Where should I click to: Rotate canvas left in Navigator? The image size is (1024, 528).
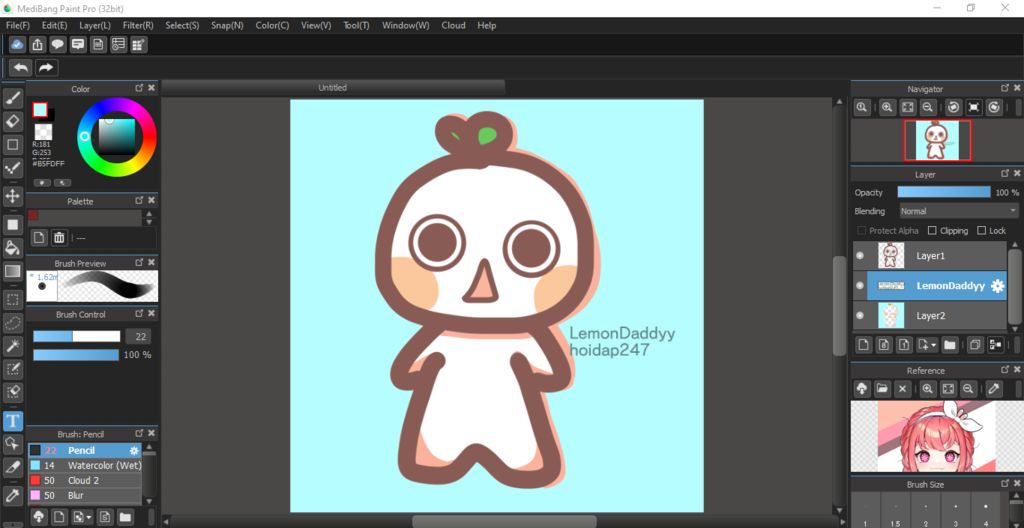[x=953, y=107]
